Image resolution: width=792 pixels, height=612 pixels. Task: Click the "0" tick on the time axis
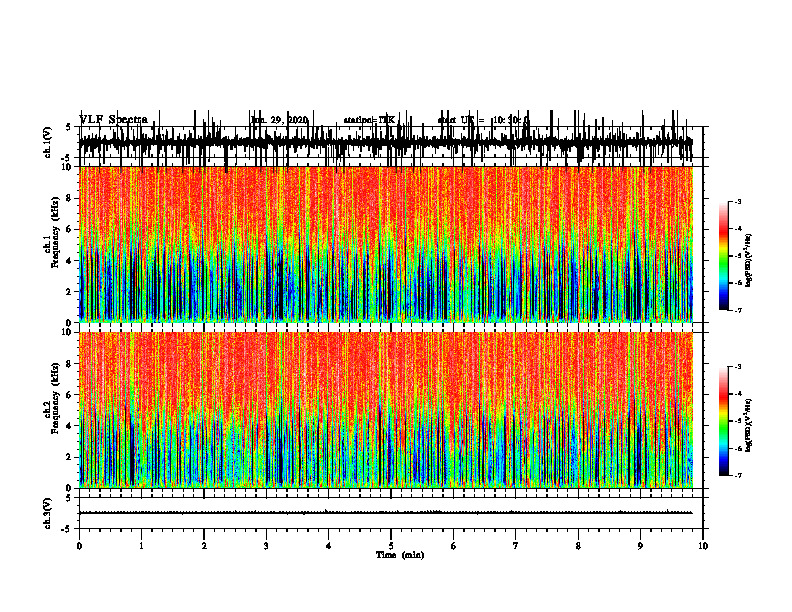(79, 546)
